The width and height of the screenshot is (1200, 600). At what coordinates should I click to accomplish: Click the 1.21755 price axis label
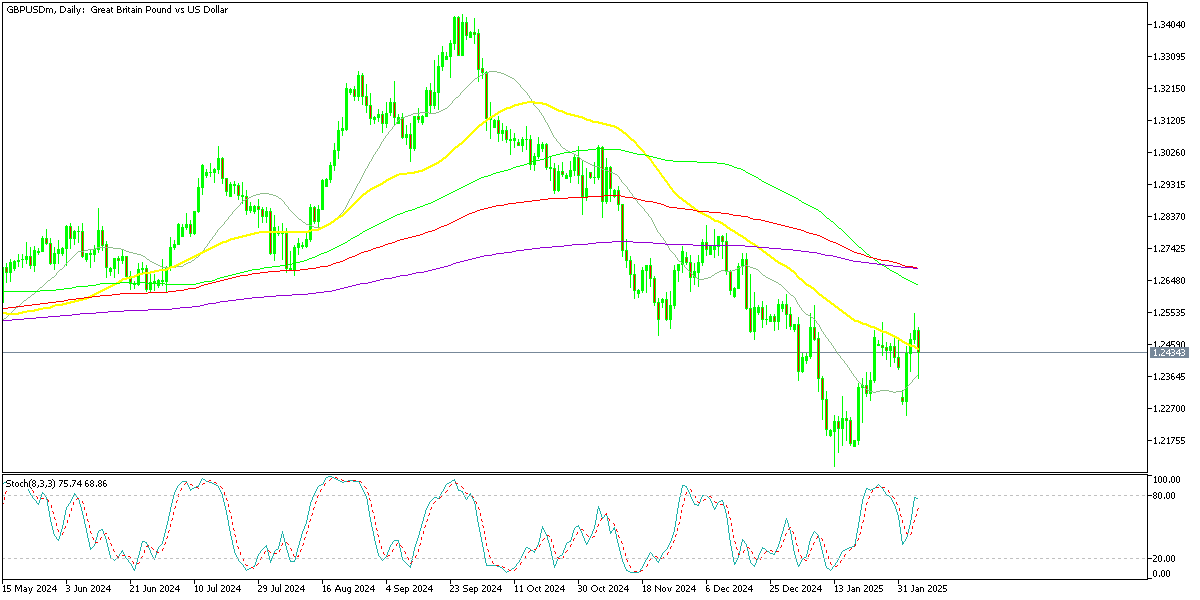point(1169,441)
